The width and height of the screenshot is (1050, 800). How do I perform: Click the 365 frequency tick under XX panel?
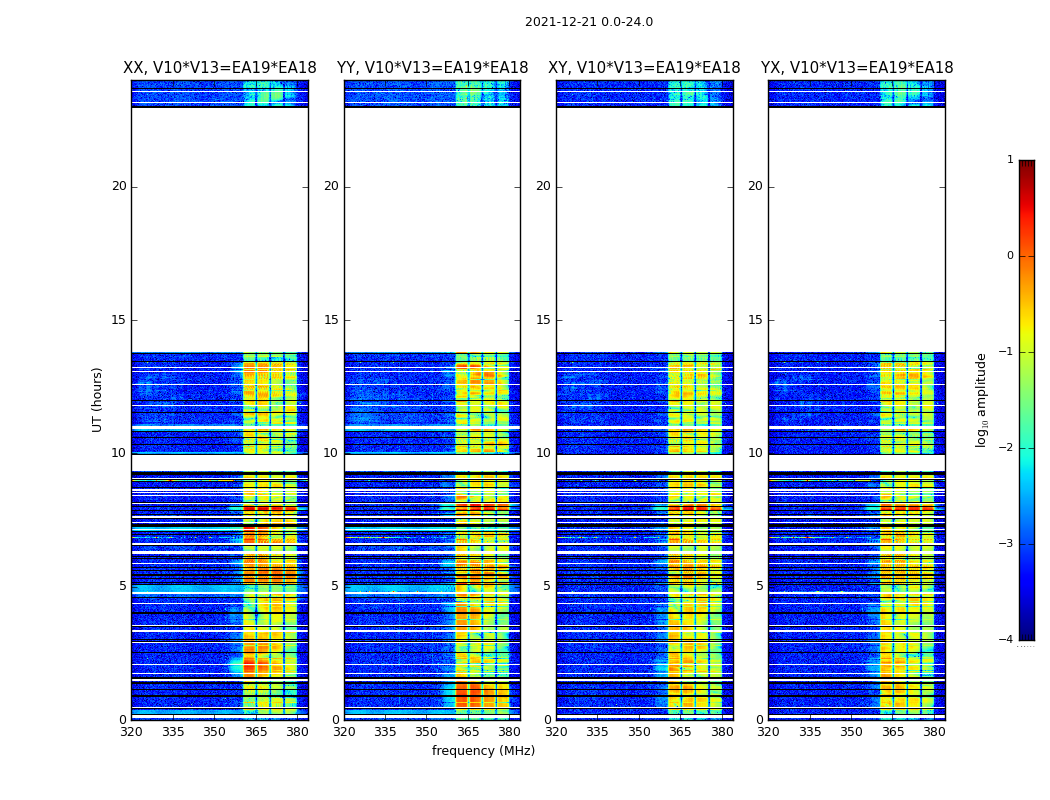click(x=256, y=732)
